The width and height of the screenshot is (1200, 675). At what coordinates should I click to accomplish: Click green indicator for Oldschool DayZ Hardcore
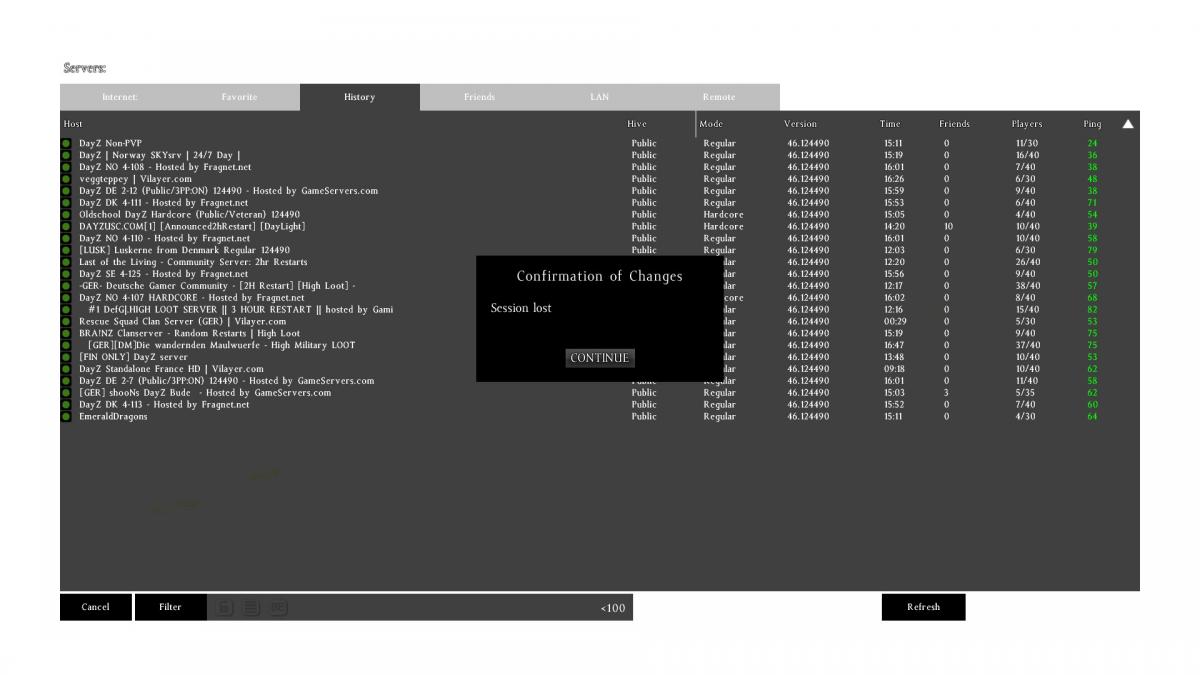[x=66, y=215]
